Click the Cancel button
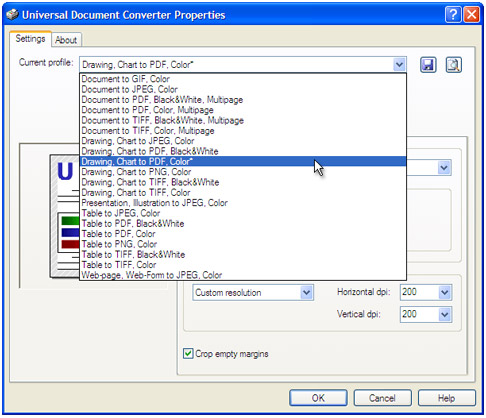Viewport: 486px width, 418px height. [382, 398]
